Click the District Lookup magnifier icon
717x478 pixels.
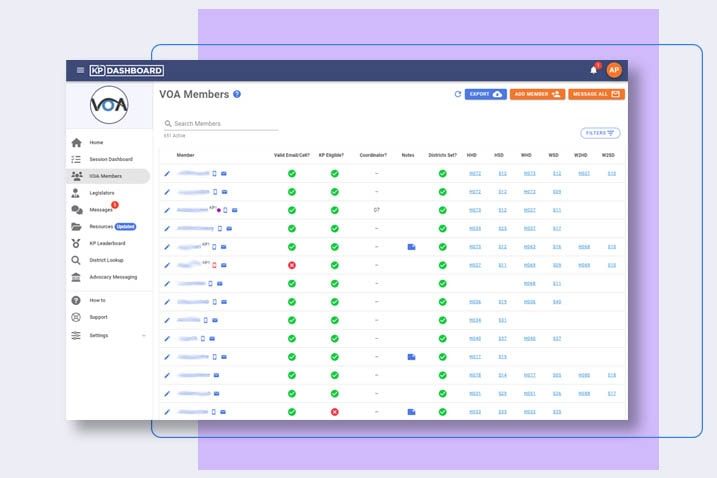click(76, 260)
